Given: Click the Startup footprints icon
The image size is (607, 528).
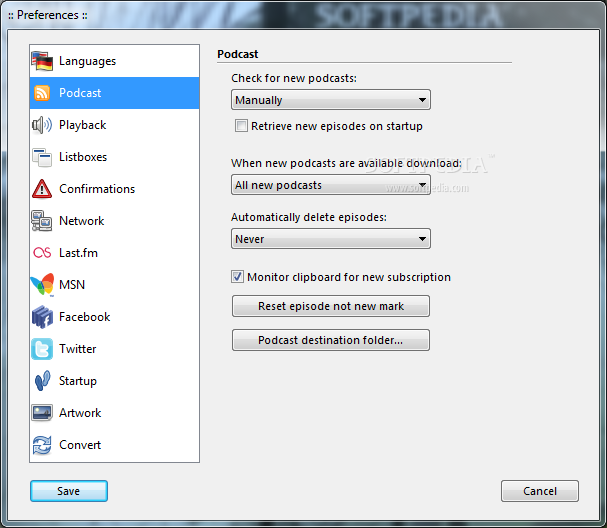Looking at the screenshot, I should coord(42,381).
